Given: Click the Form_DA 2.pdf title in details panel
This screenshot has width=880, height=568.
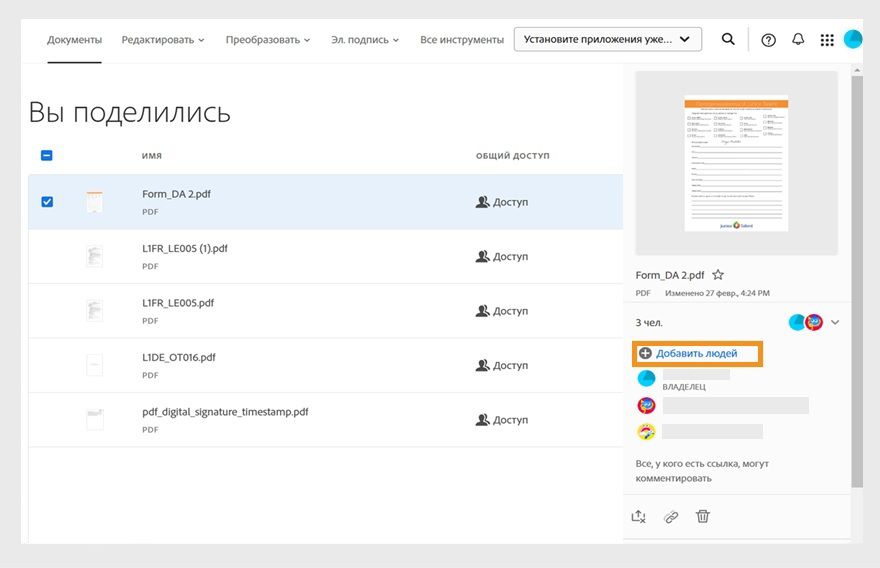Looking at the screenshot, I should [x=670, y=275].
